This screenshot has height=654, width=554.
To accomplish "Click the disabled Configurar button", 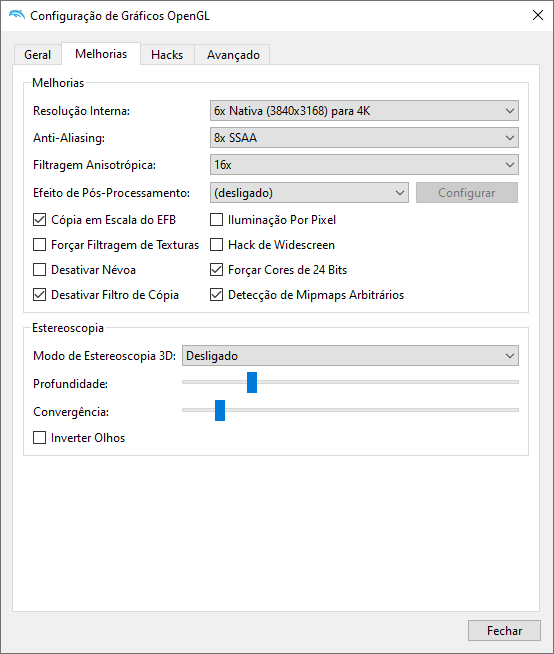I will (x=467, y=193).
